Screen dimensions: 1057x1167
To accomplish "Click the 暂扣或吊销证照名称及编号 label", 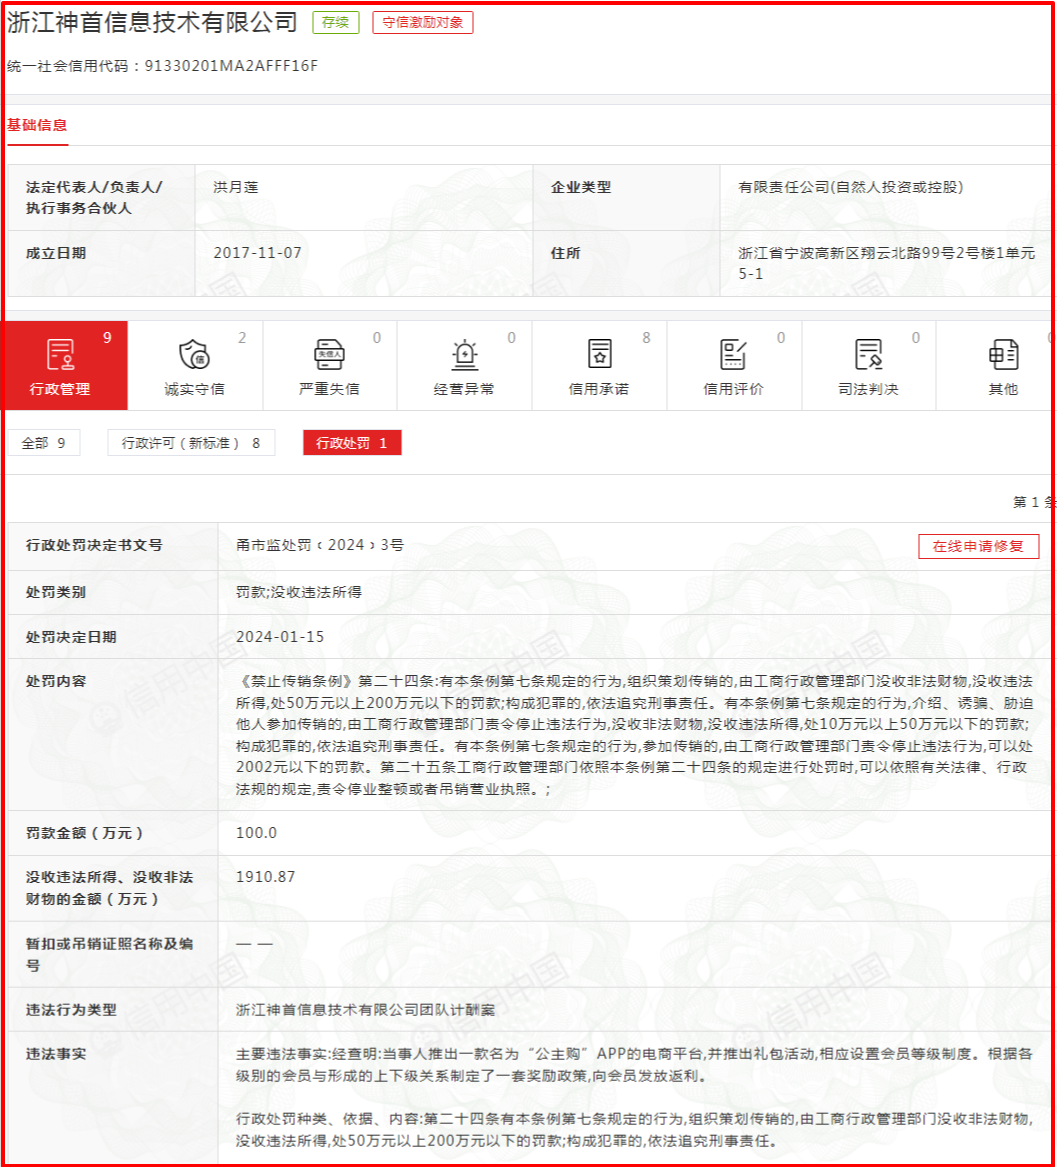I will click(109, 954).
